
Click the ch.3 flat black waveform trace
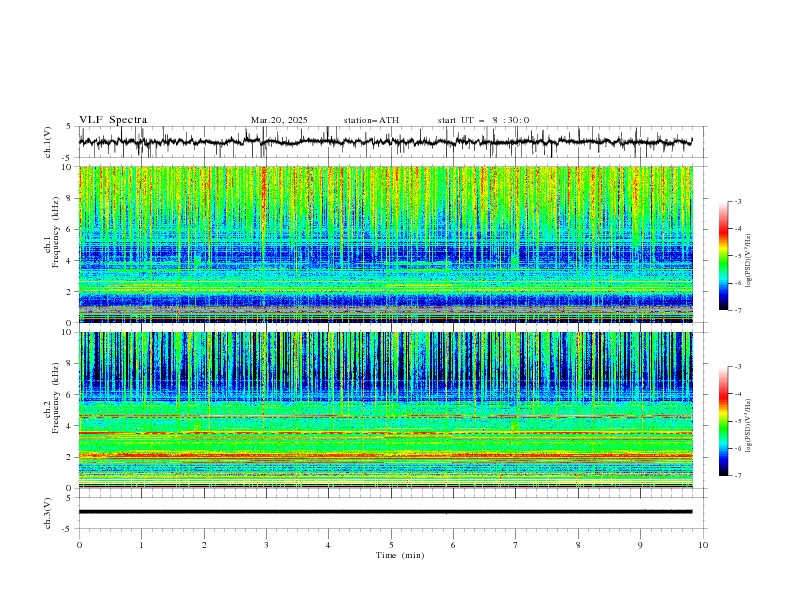pyautogui.click(x=385, y=512)
